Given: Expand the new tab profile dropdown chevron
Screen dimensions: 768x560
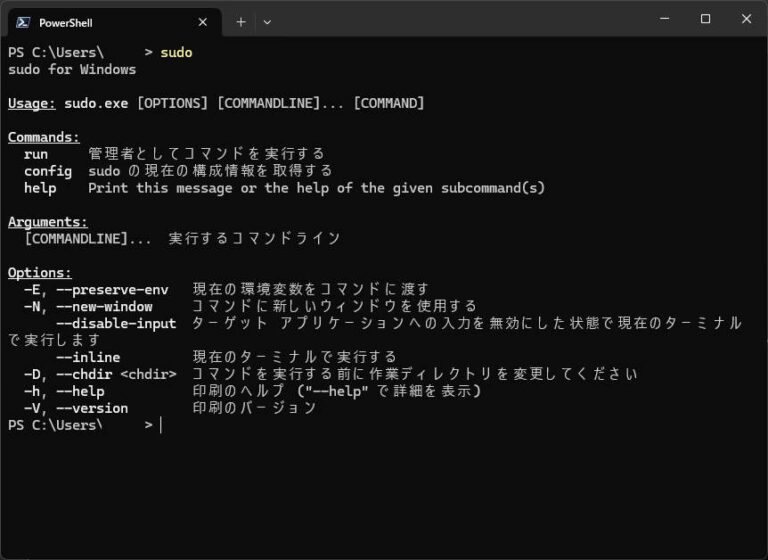Looking at the screenshot, I should pos(267,21).
